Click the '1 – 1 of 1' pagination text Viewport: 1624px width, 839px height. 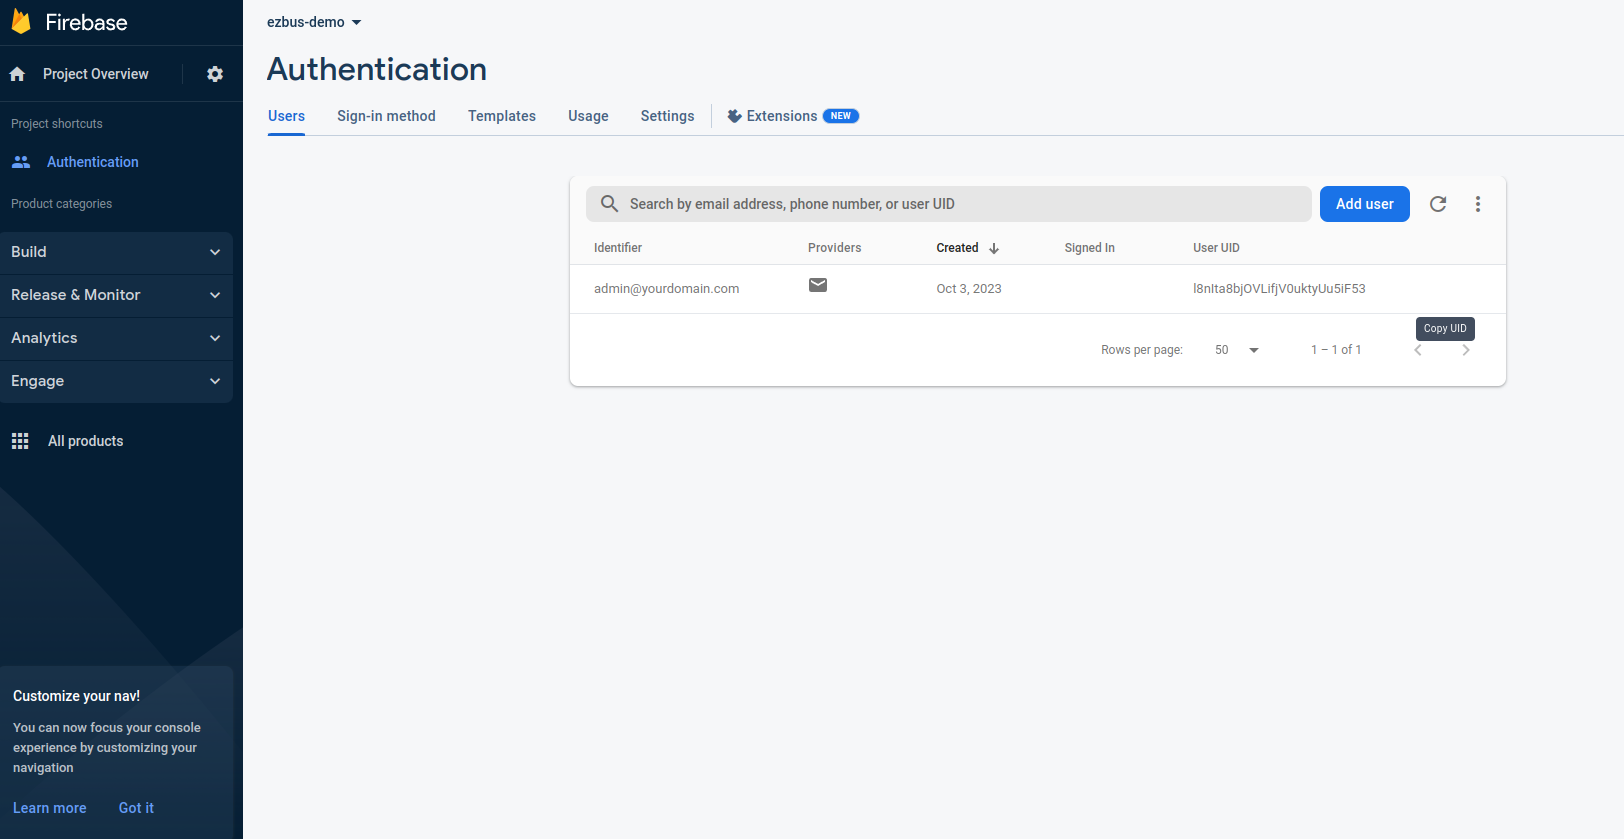pos(1336,350)
